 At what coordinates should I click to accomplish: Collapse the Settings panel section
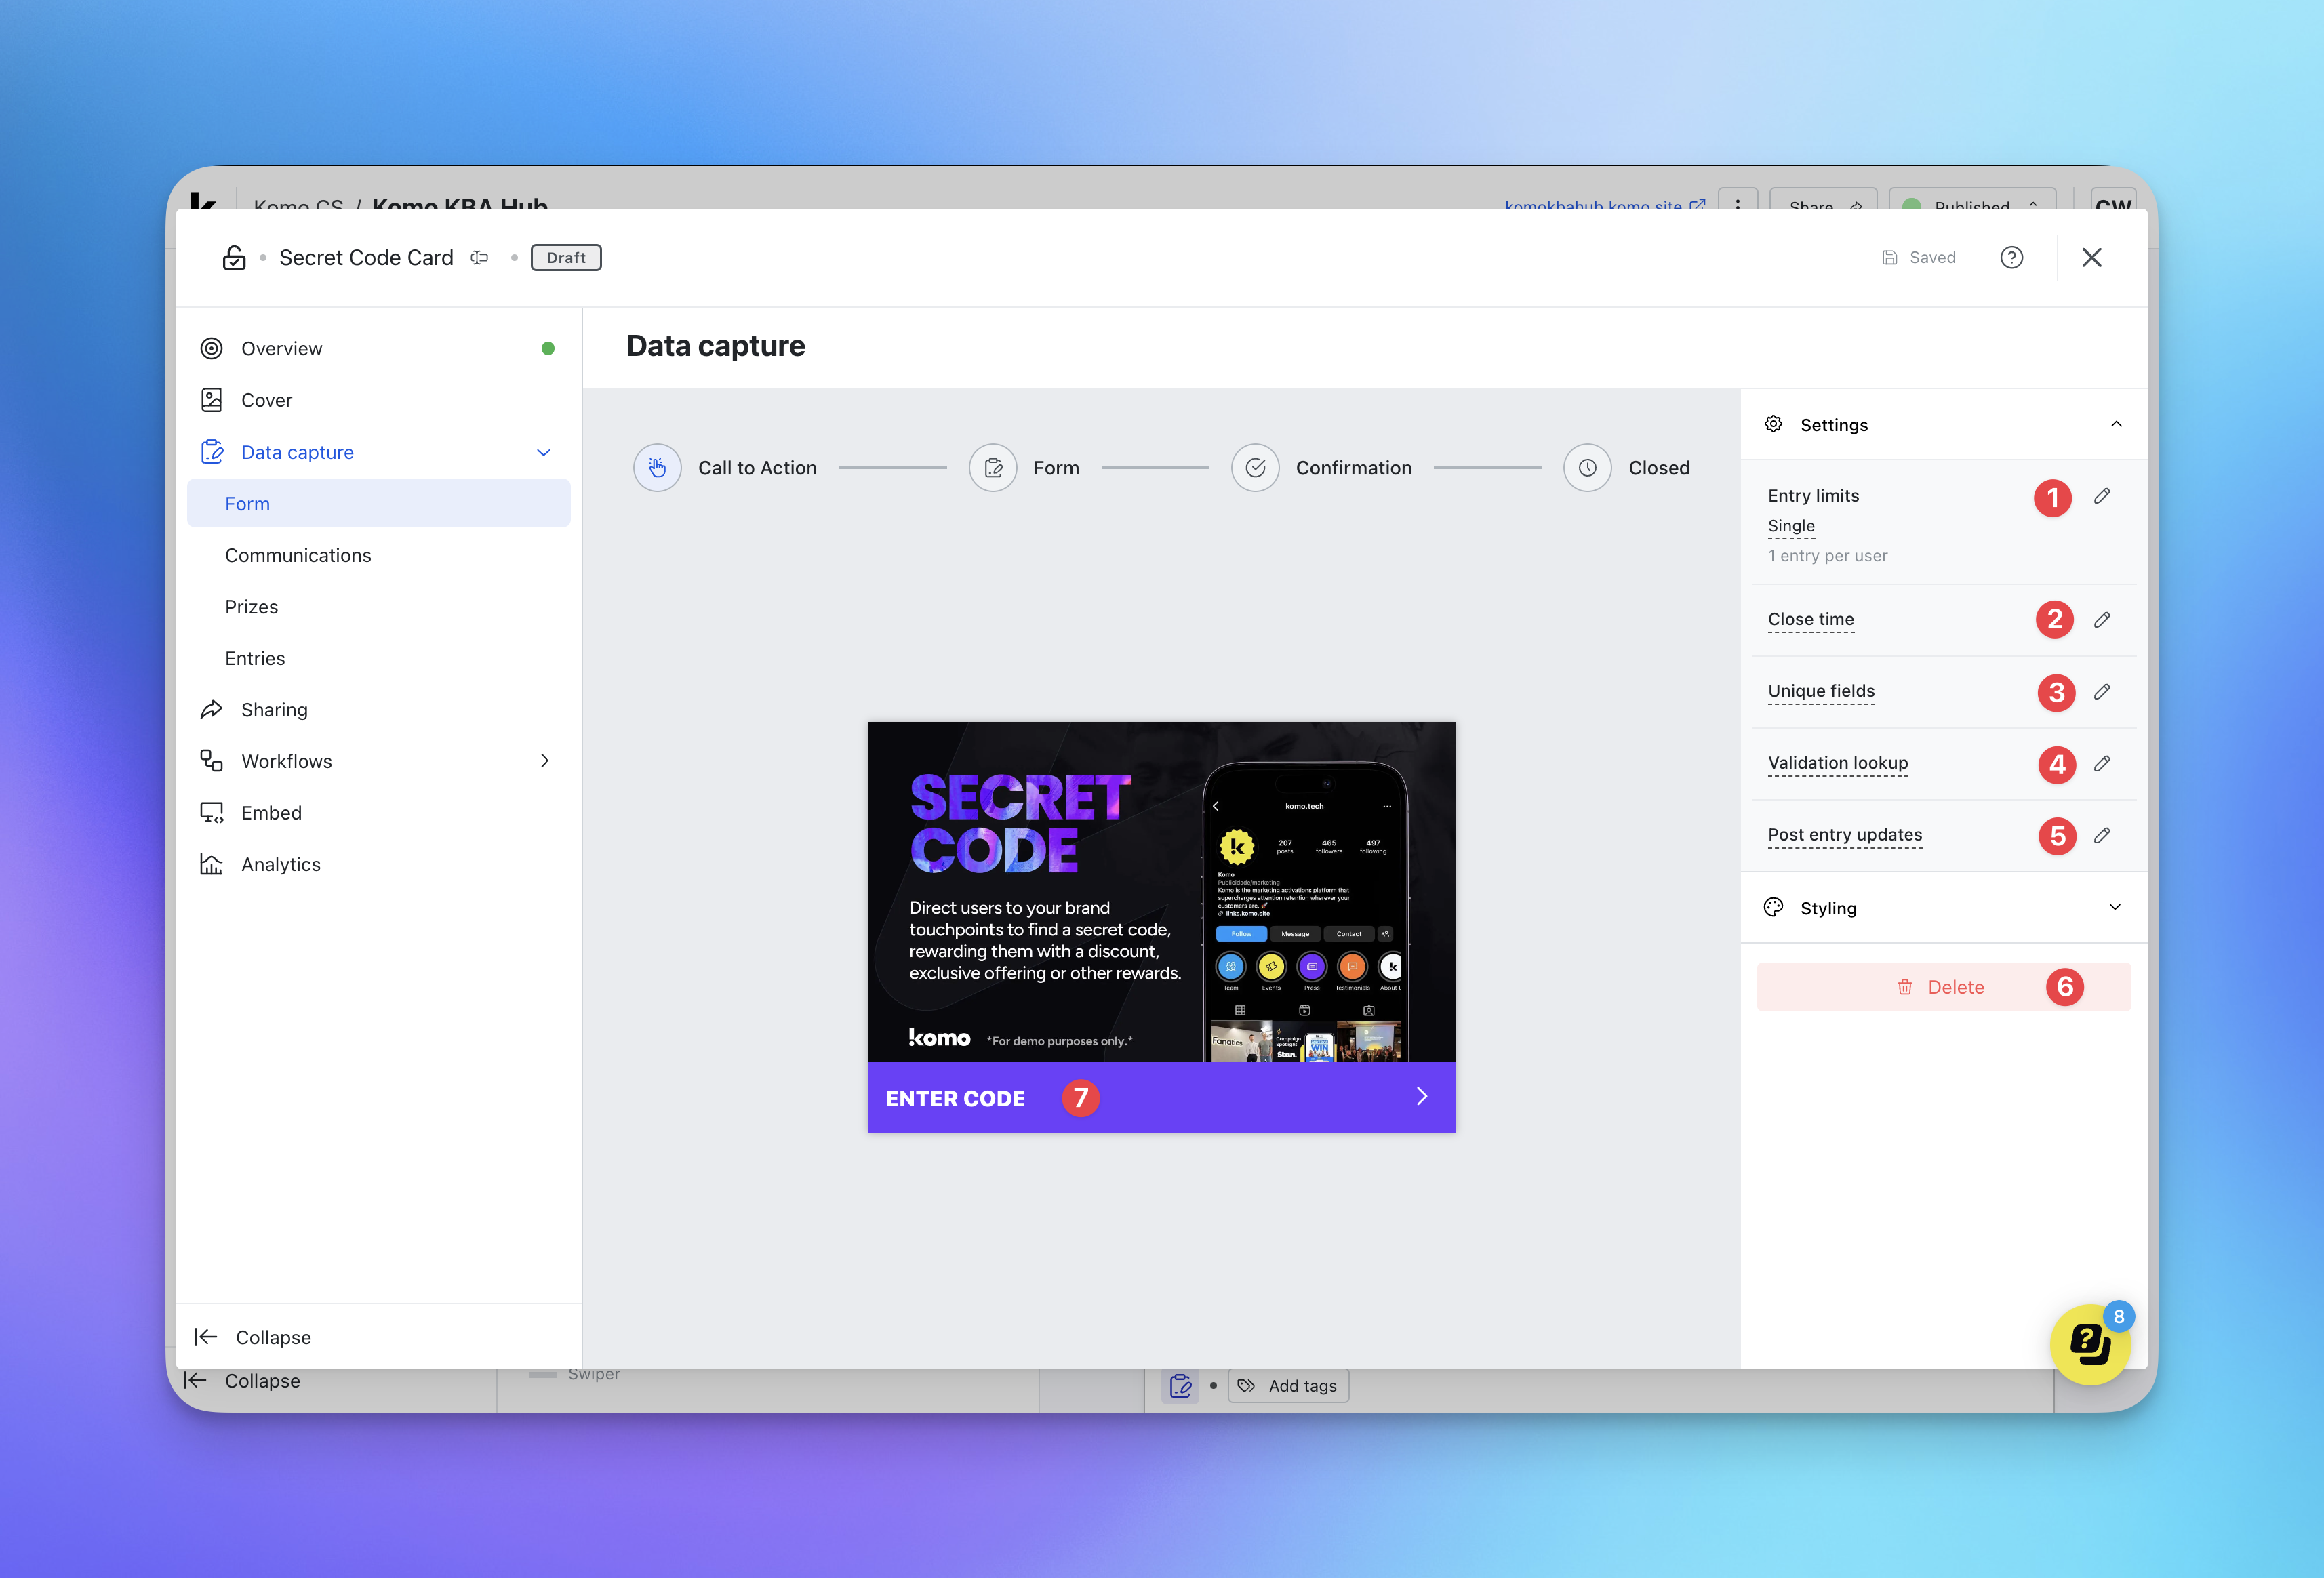[x=2116, y=425]
